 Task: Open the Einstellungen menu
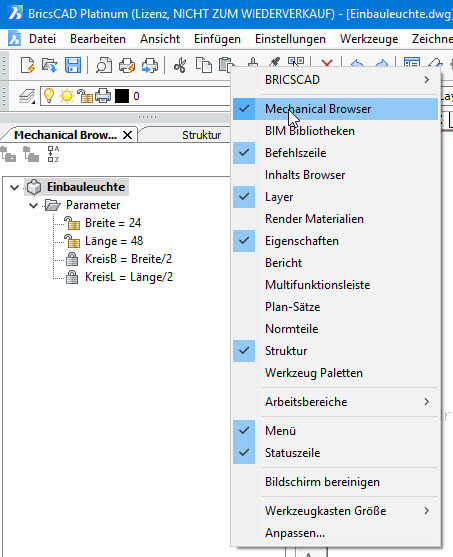[x=290, y=39]
